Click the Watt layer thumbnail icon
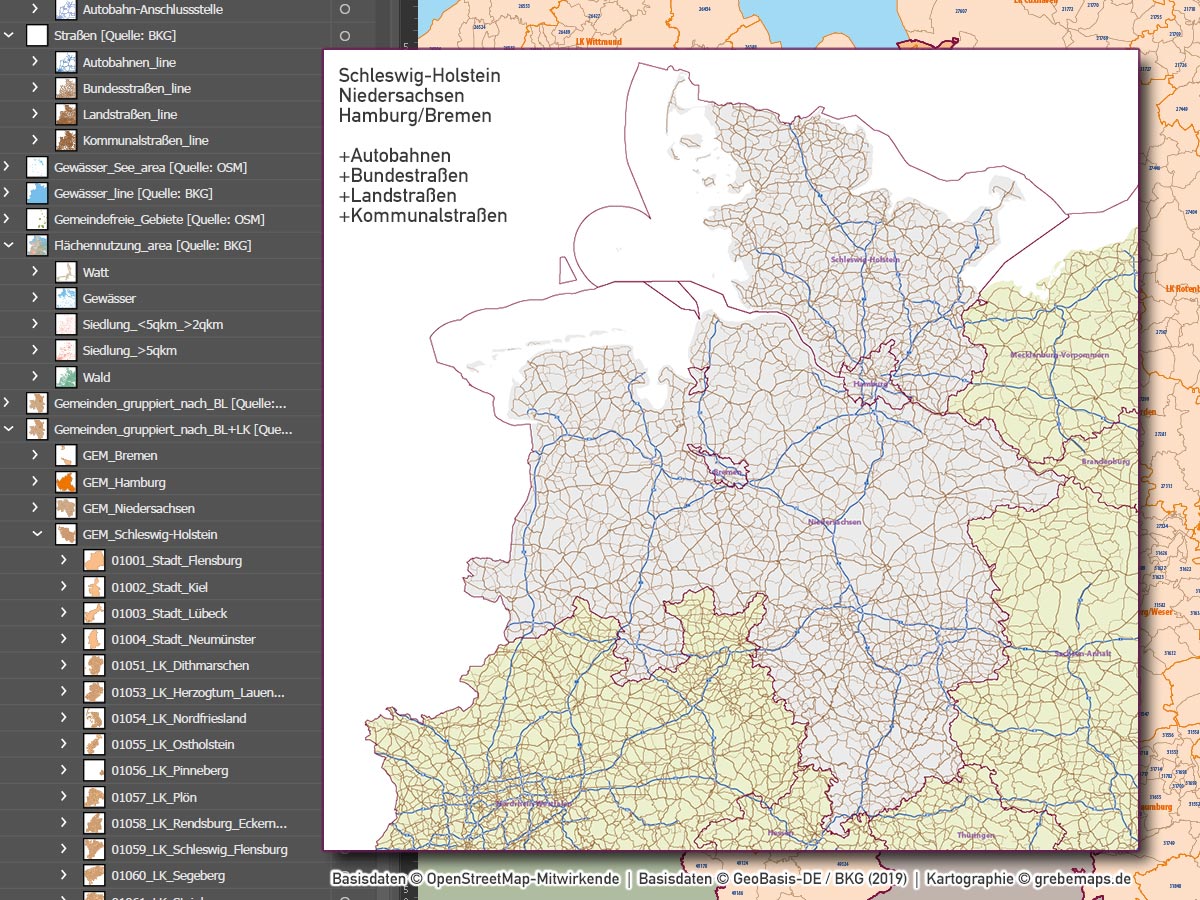This screenshot has height=900, width=1200. tap(66, 272)
